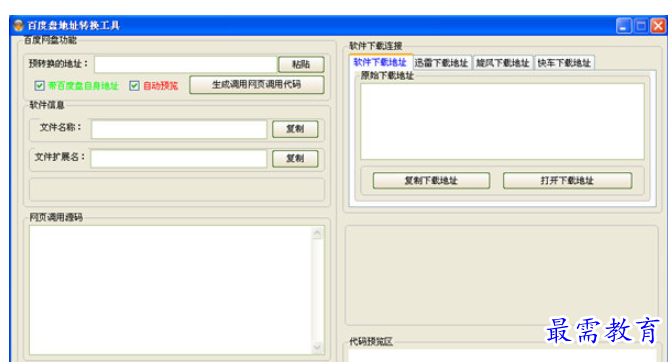Image resolution: width=668 pixels, height=362 pixels.
Task: Click 打开下载地址 button
Action: pos(567,181)
